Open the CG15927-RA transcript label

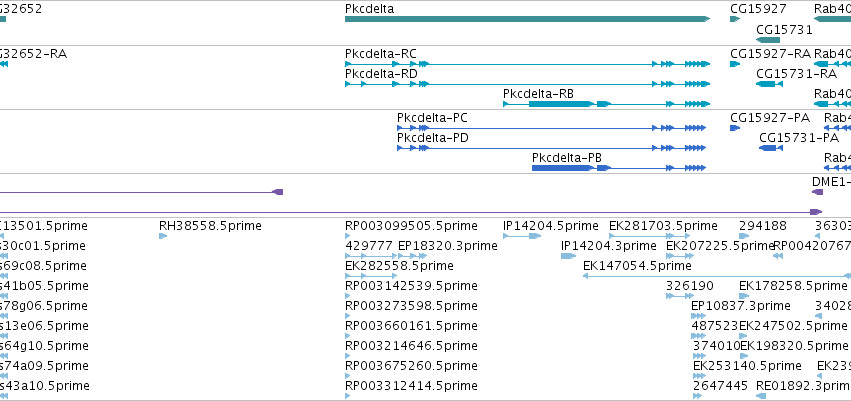pos(770,54)
